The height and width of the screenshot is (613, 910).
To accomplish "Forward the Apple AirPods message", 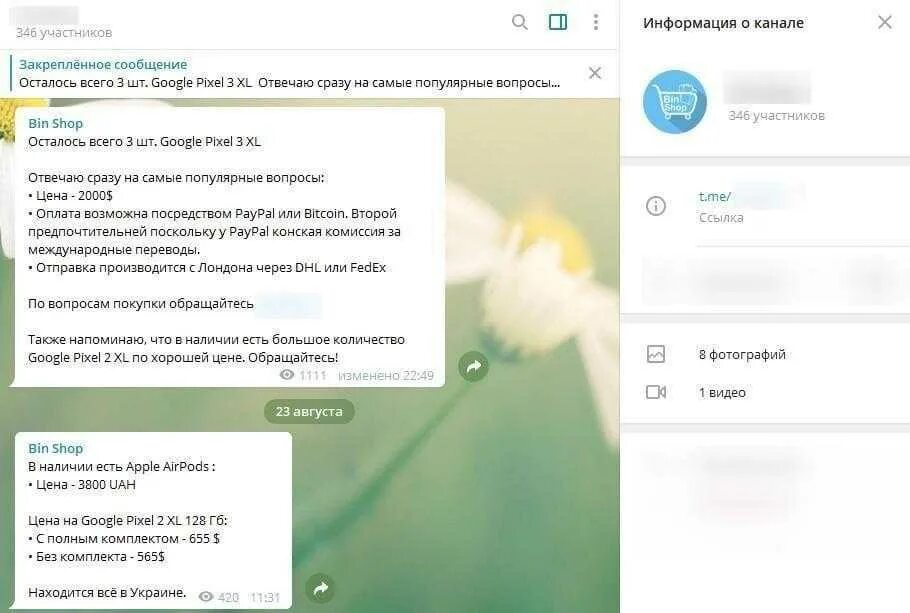I will pyautogui.click(x=321, y=589).
